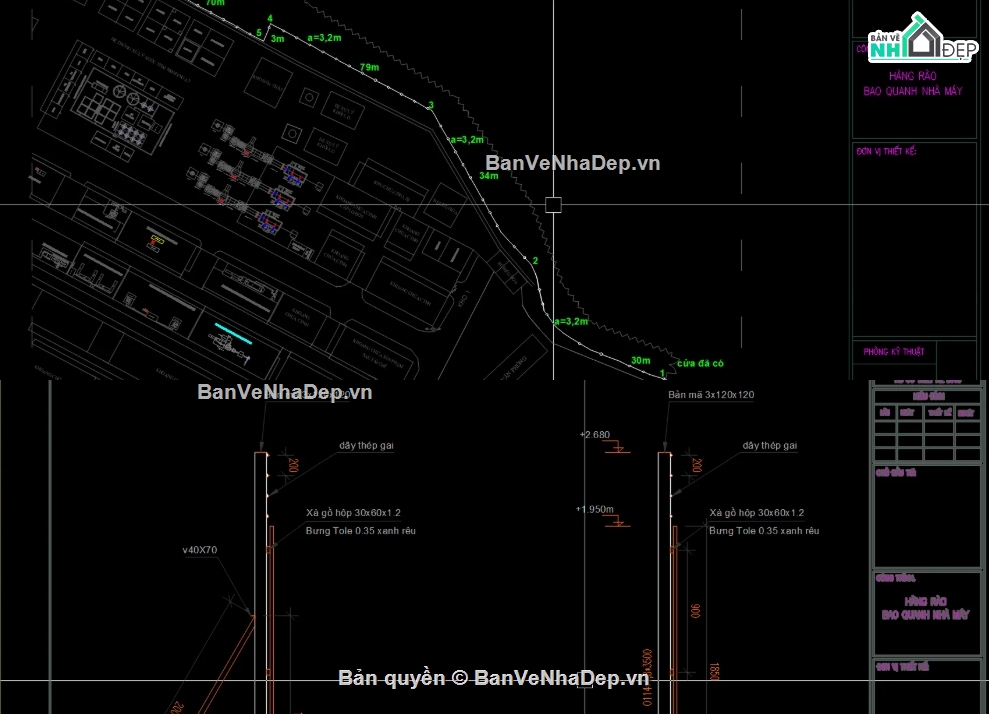Click the +1.950m elevation marker symbol

[618, 522]
